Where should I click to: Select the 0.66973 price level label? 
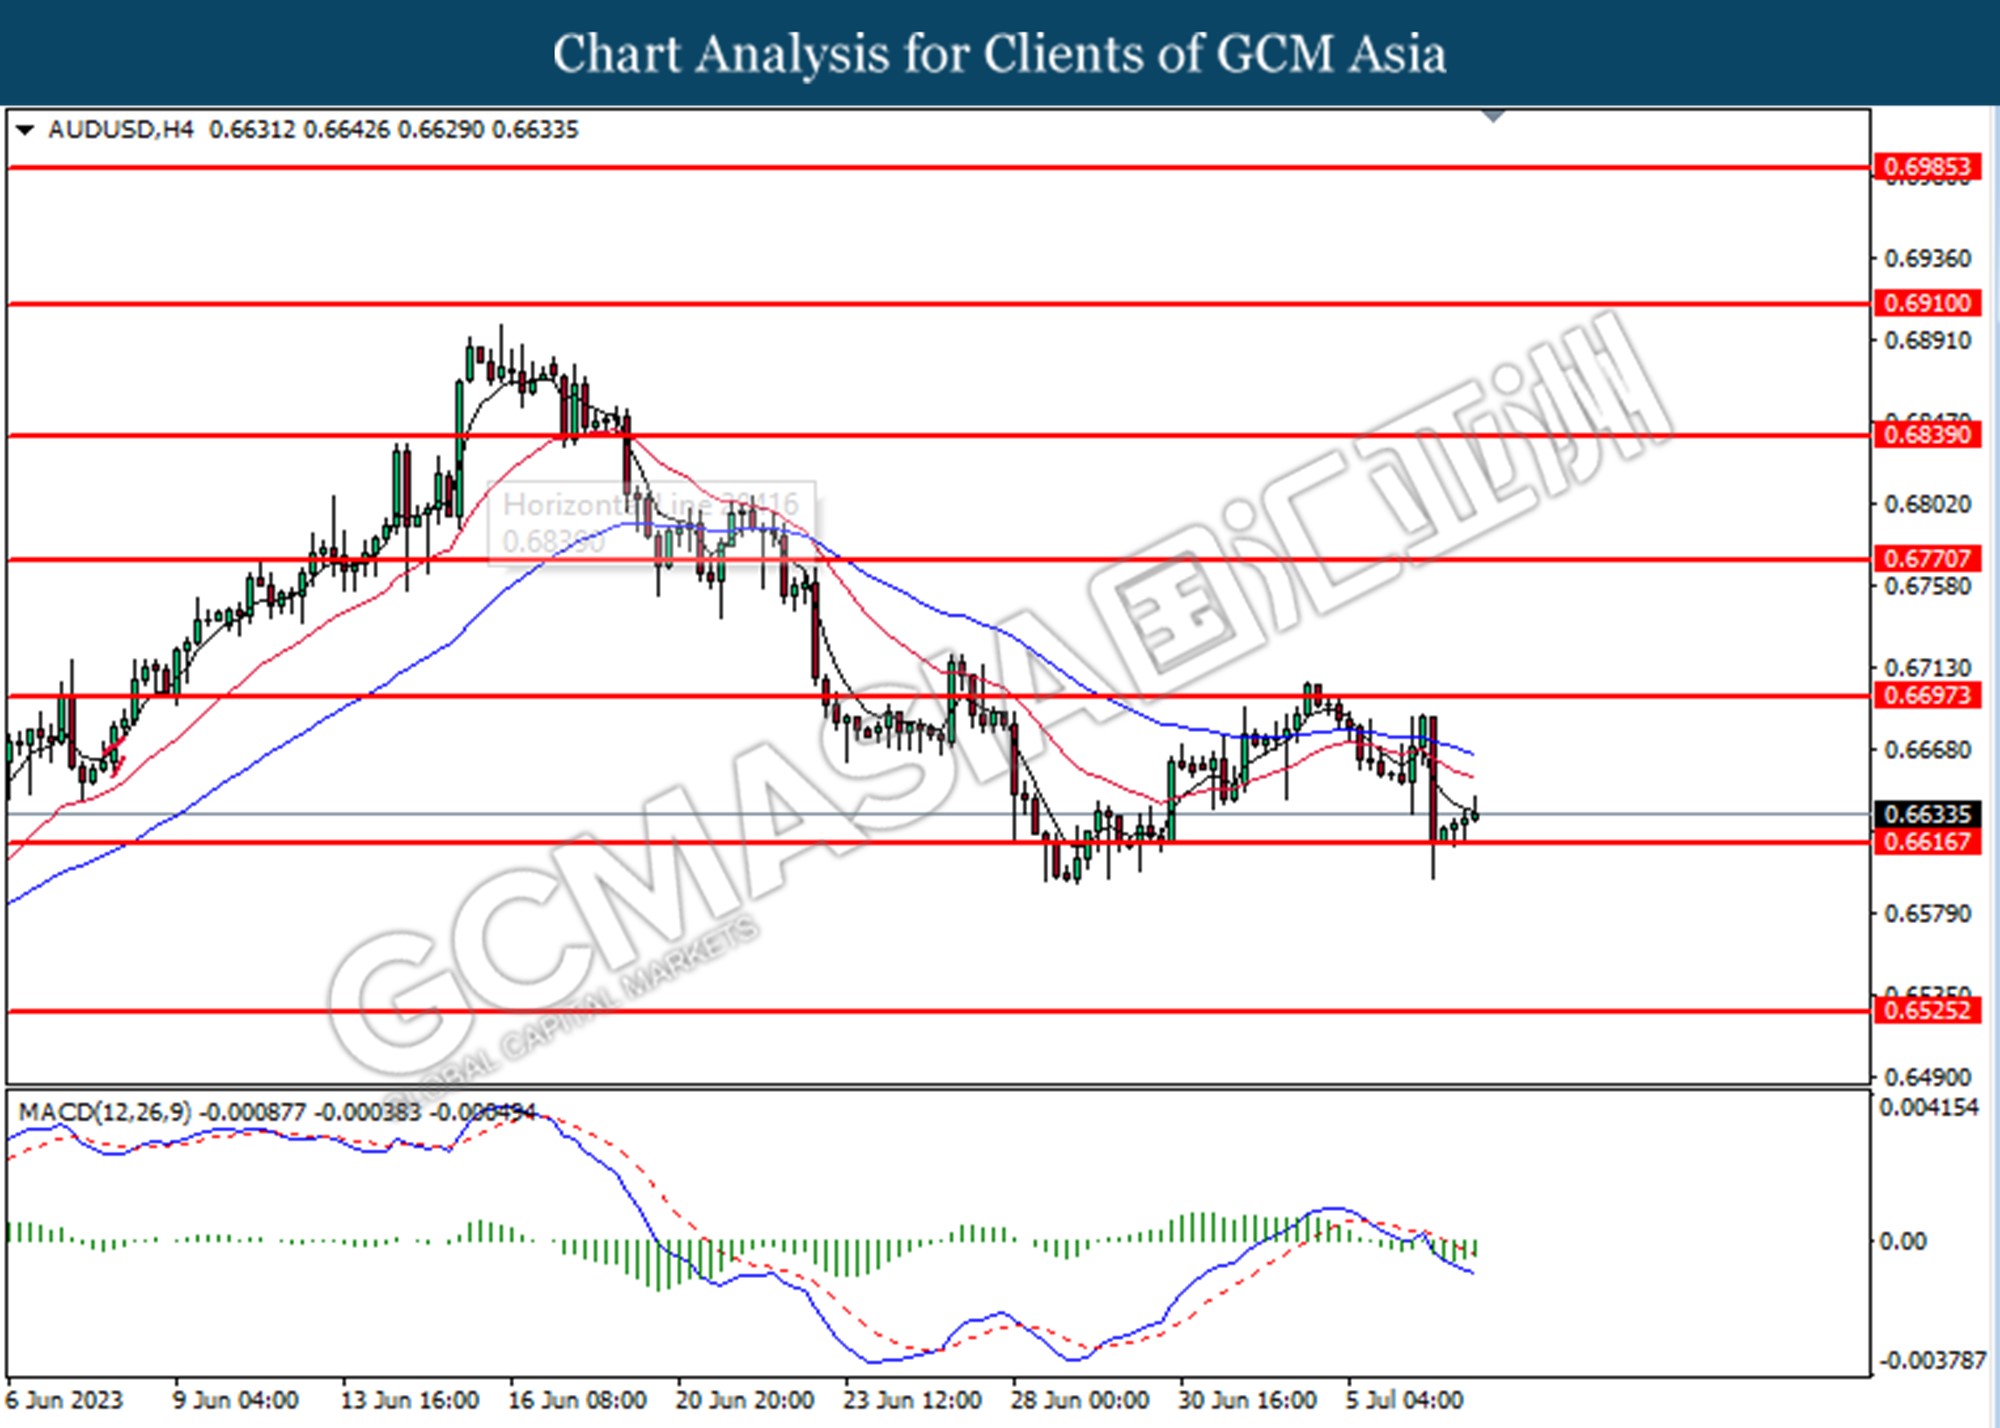(1926, 696)
